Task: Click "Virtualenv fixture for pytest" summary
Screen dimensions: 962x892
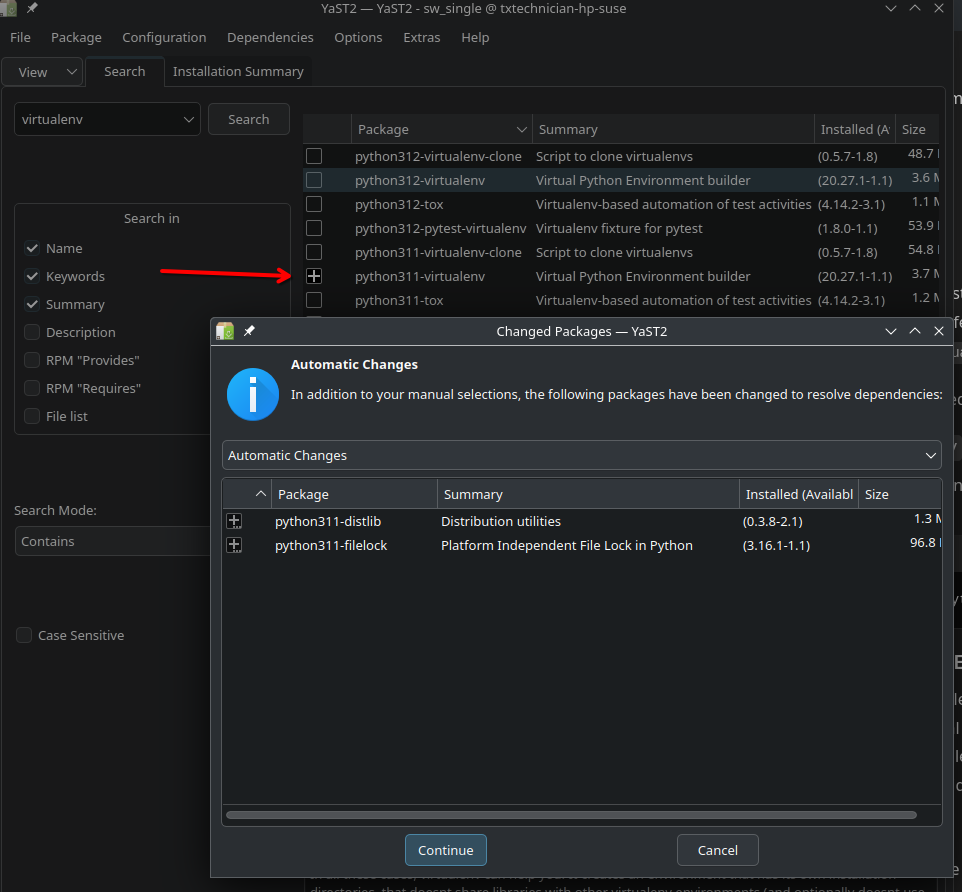Action: pyautogui.click(x=619, y=228)
